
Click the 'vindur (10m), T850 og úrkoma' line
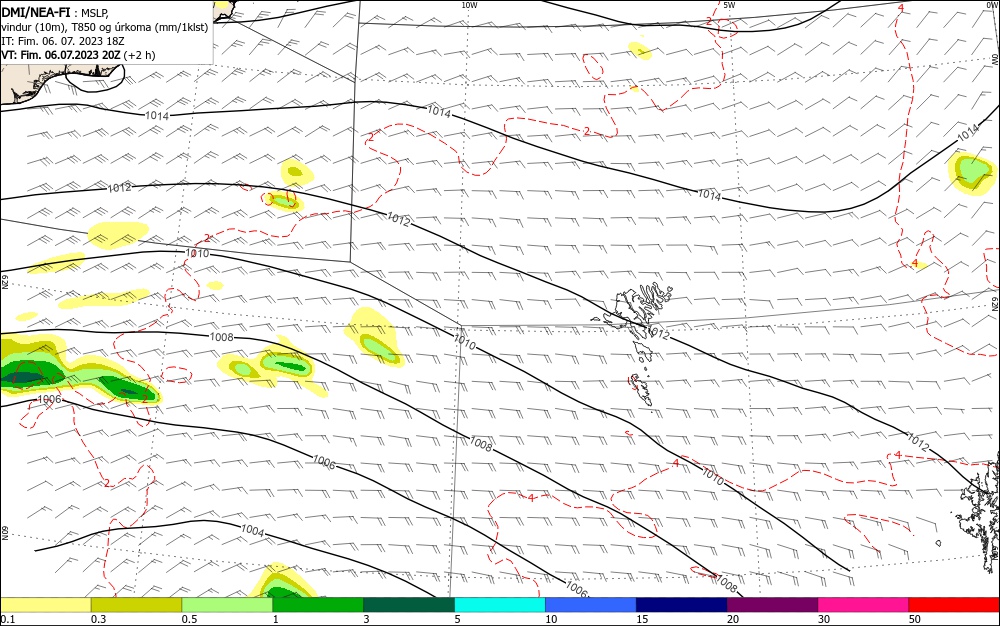tap(105, 27)
